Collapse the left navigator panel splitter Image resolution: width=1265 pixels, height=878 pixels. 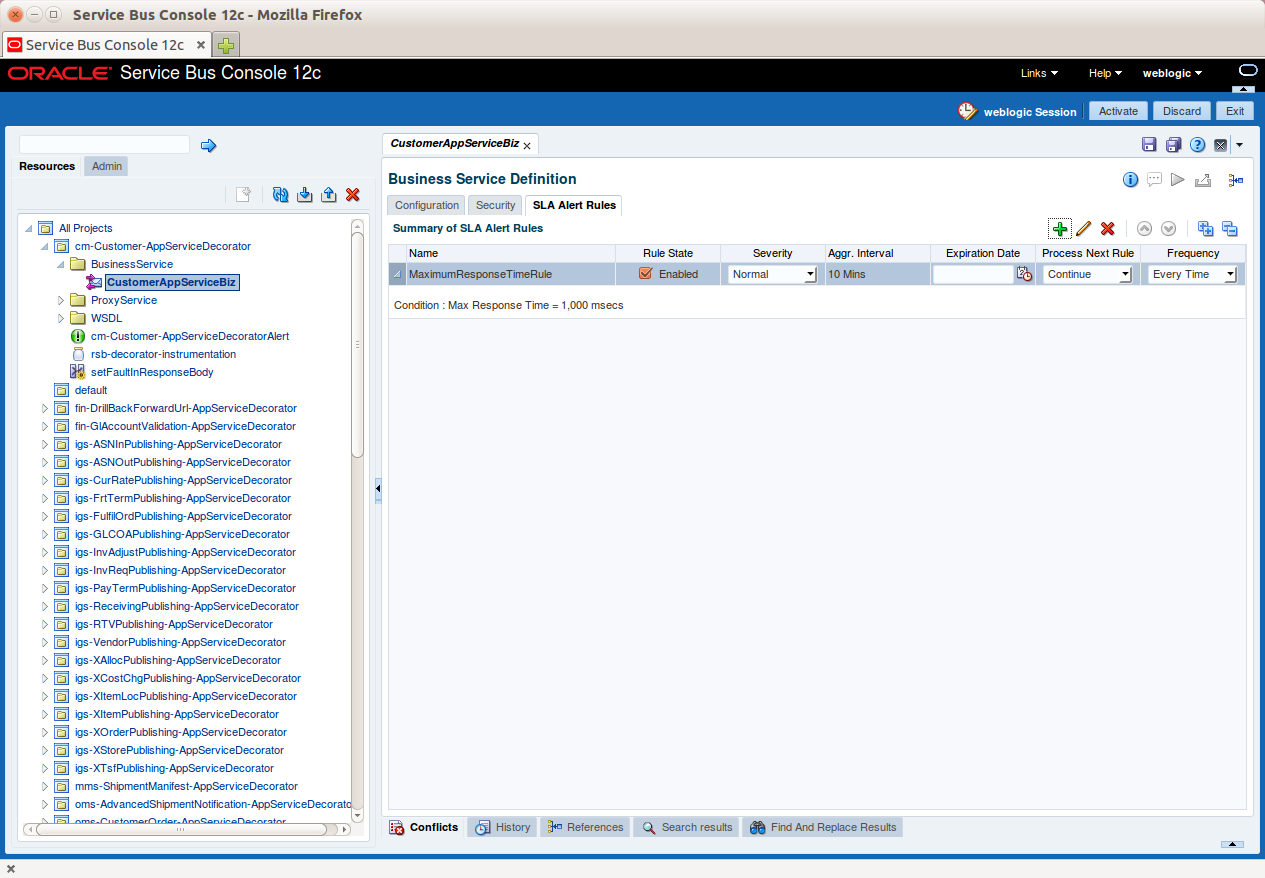[x=378, y=489]
